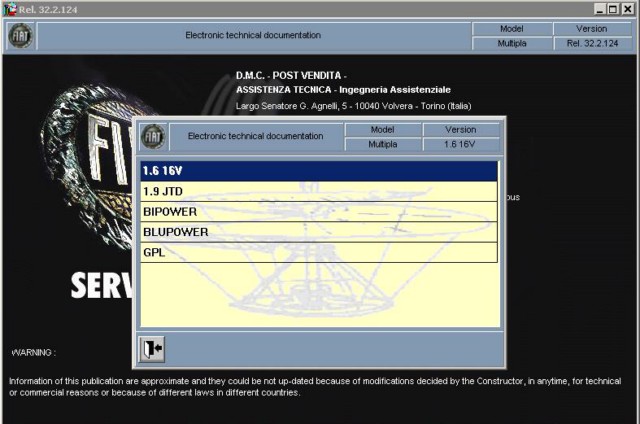Click the Fiat logo in main window header

[19, 36]
